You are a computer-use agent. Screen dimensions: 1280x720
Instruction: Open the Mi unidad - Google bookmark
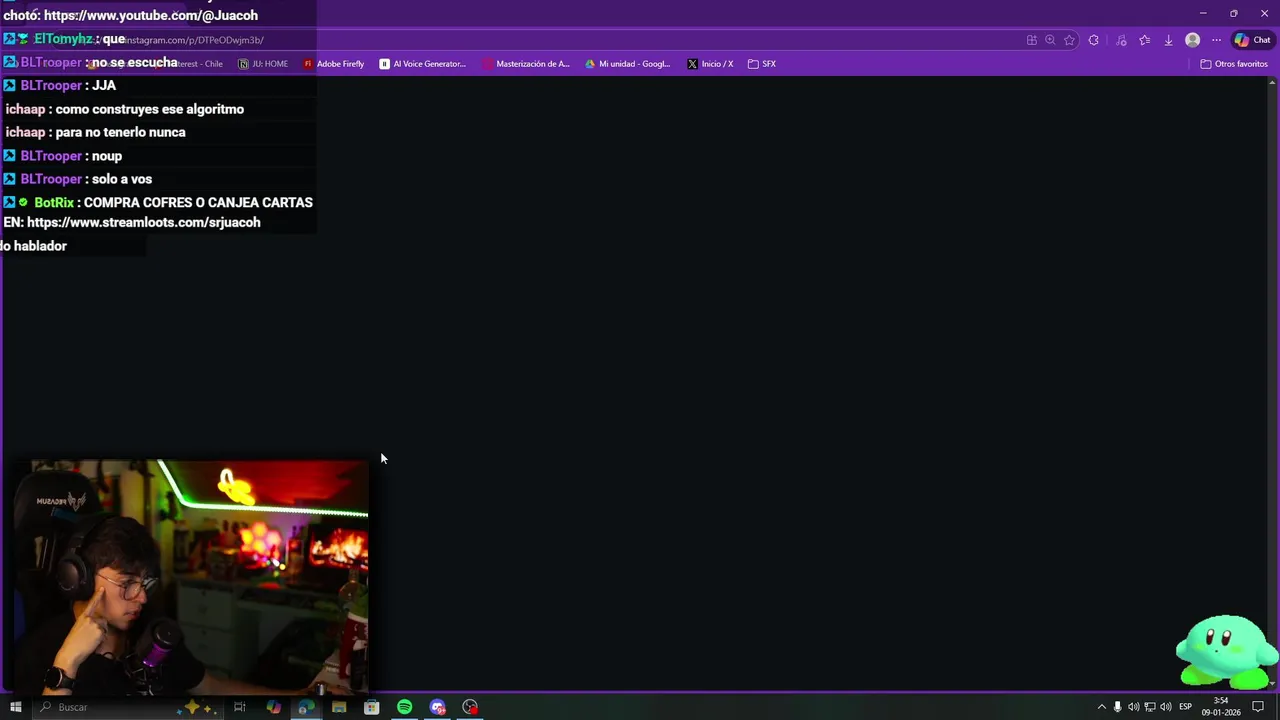(627, 64)
